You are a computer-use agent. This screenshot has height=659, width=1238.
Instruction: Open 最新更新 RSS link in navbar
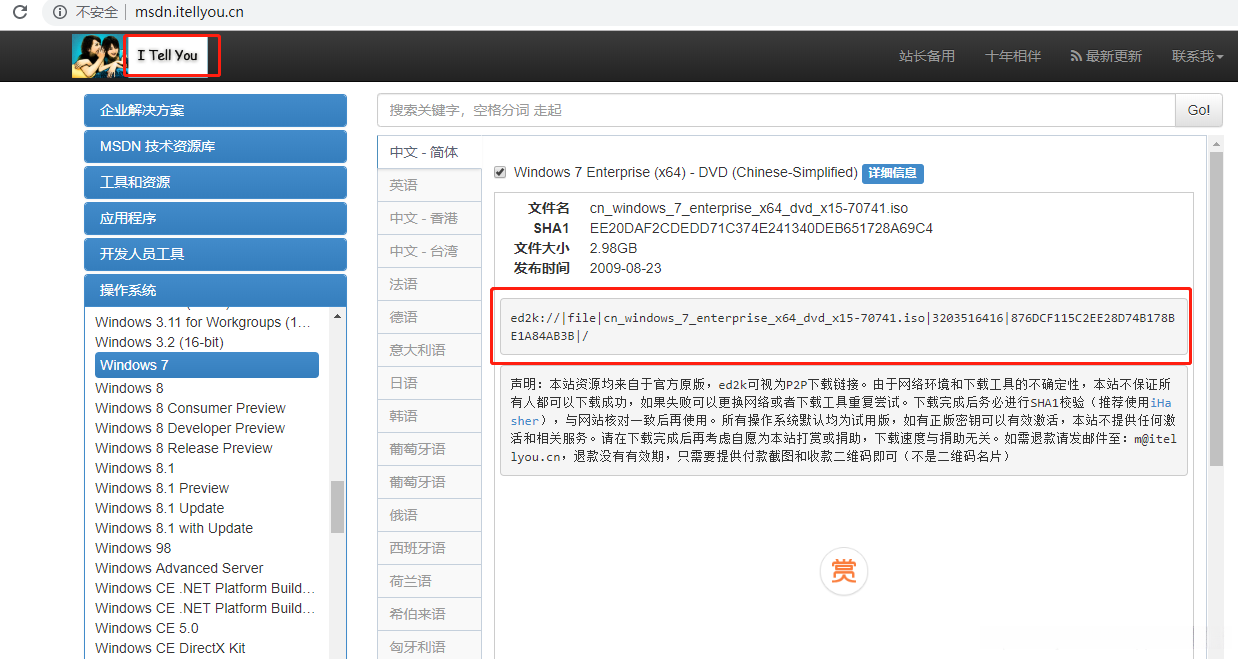click(1105, 56)
